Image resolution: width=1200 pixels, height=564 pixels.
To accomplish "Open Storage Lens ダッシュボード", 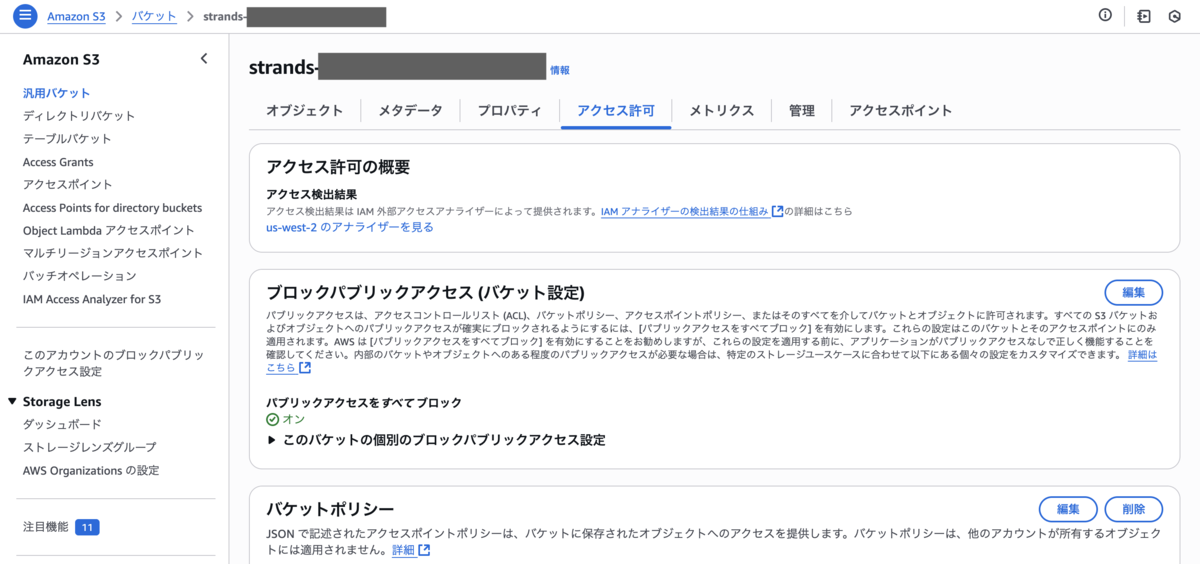I will tap(62, 425).
